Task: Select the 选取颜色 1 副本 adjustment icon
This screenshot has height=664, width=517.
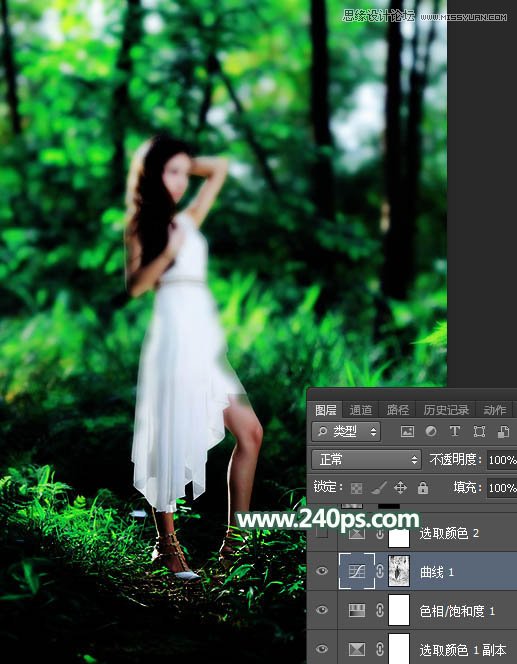Action: click(357, 649)
